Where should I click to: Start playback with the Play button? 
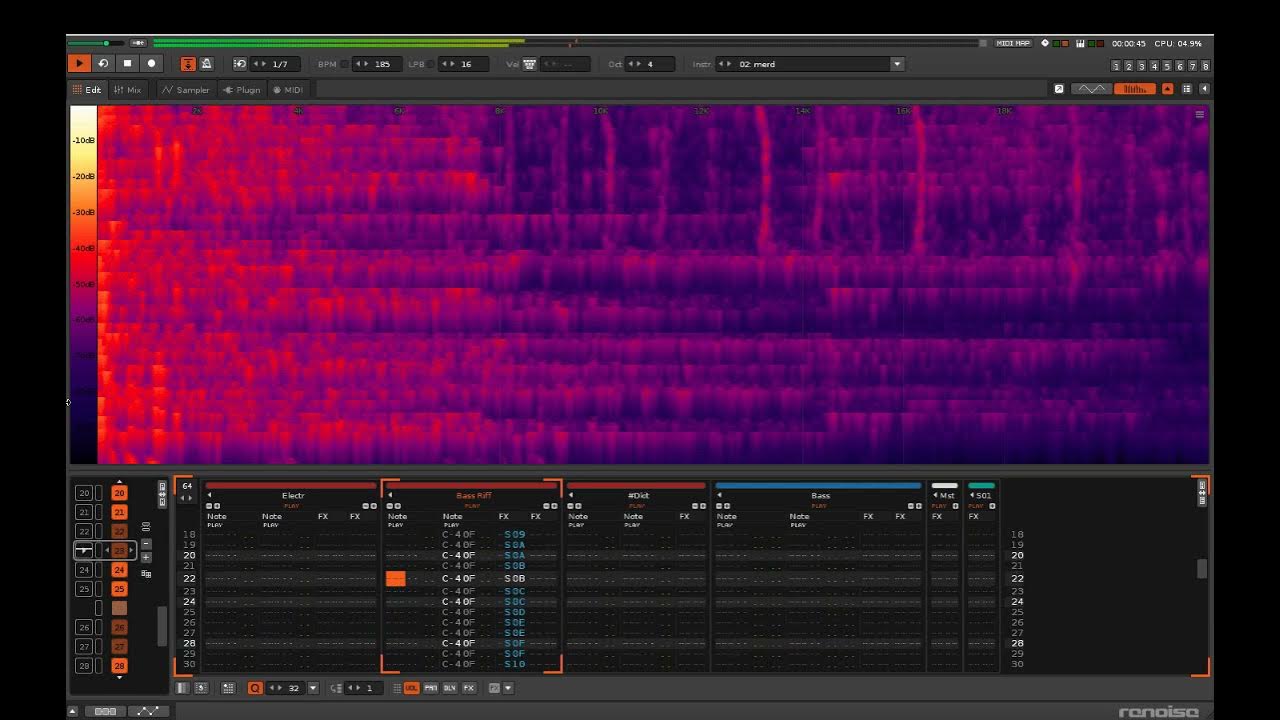click(79, 64)
